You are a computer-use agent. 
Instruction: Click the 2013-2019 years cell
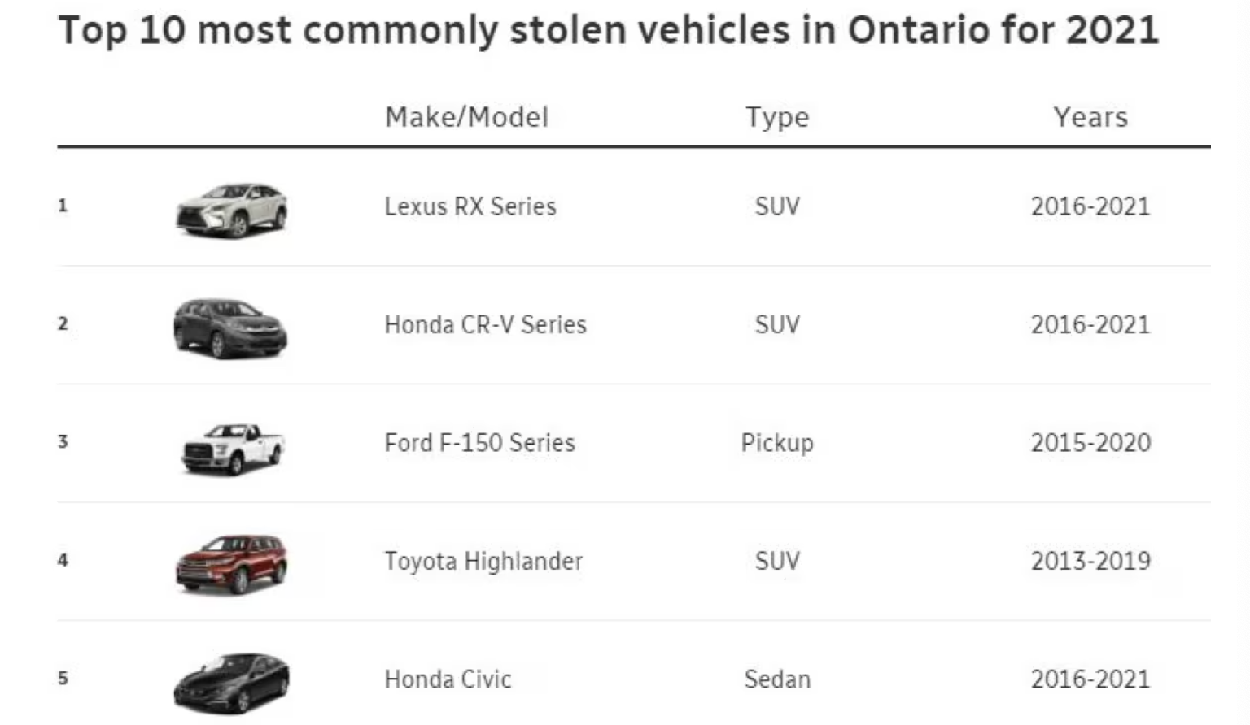point(1091,561)
